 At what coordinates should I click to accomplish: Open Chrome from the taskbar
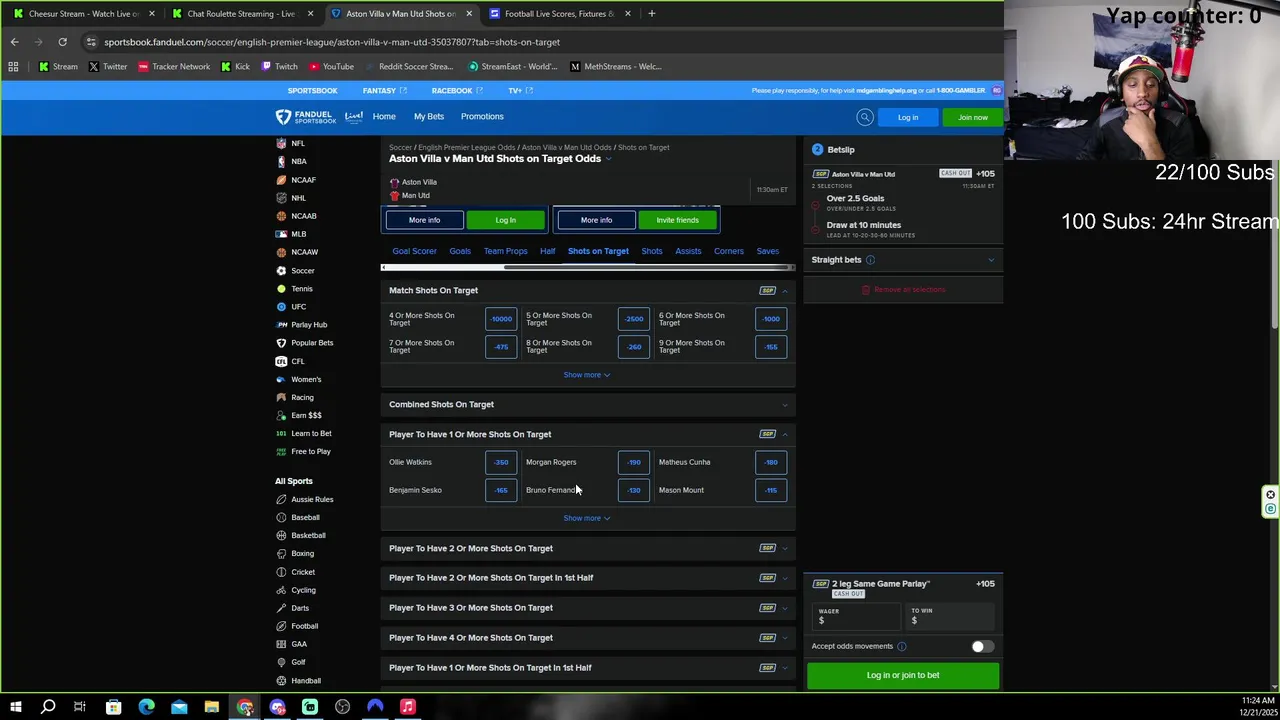point(245,707)
